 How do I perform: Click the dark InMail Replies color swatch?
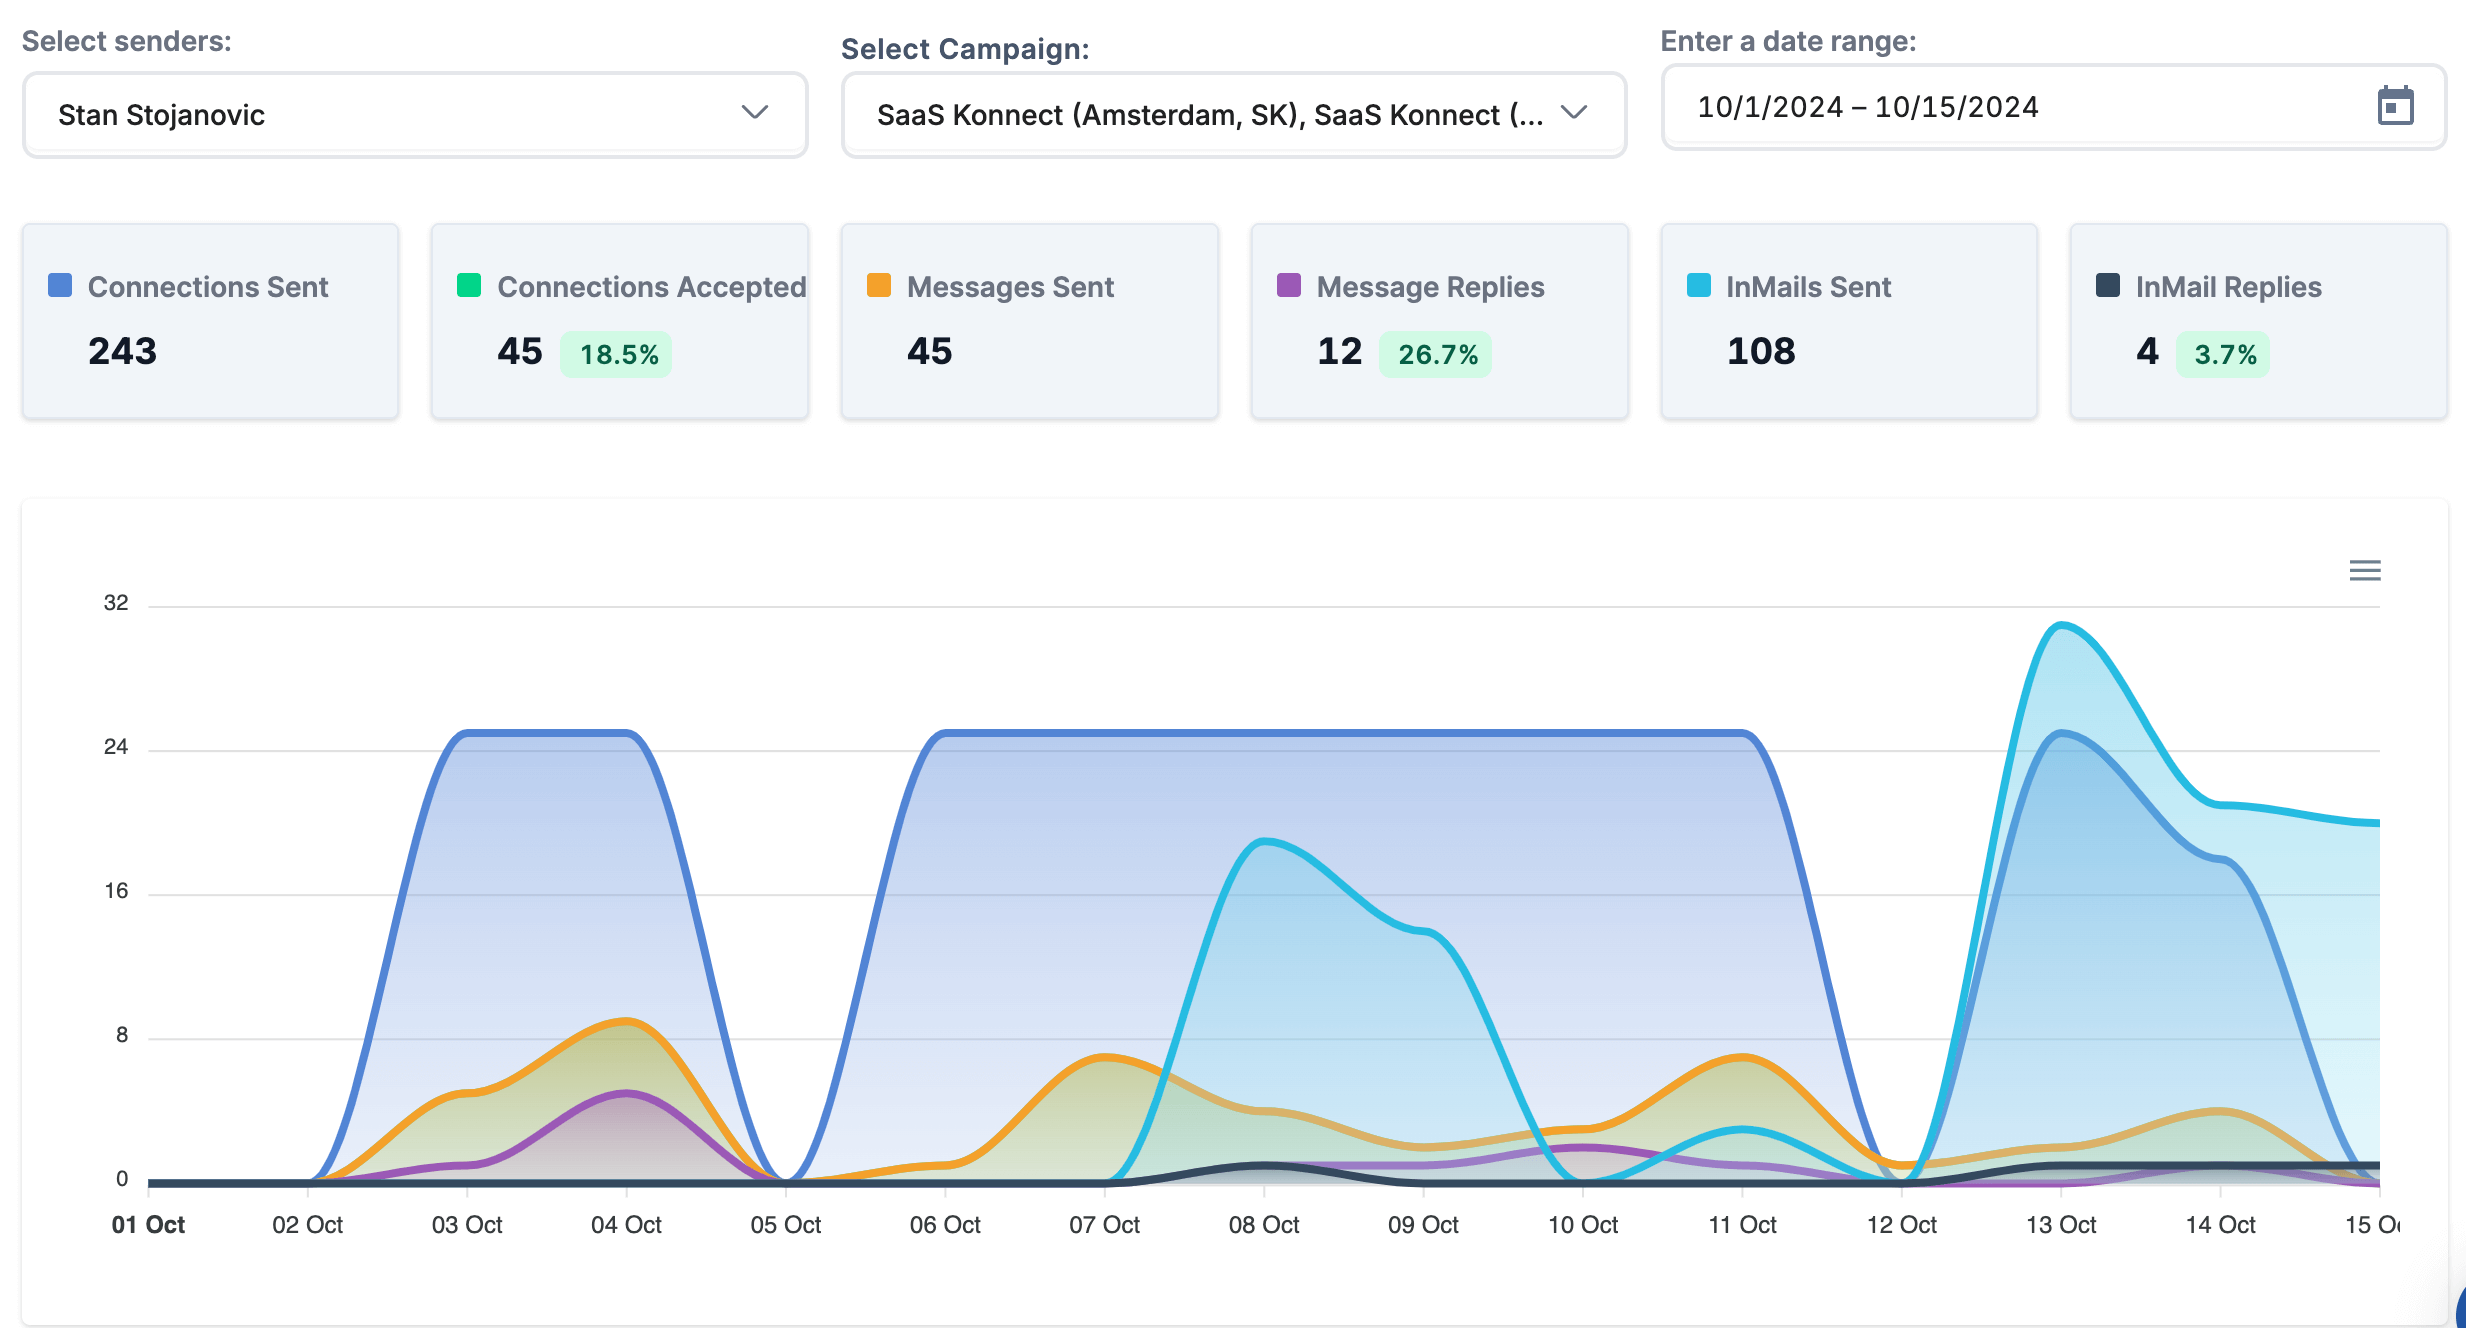(x=2108, y=285)
